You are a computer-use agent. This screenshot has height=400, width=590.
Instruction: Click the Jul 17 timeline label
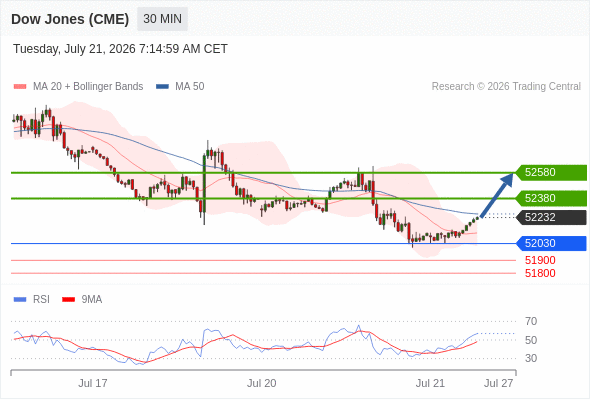click(93, 383)
